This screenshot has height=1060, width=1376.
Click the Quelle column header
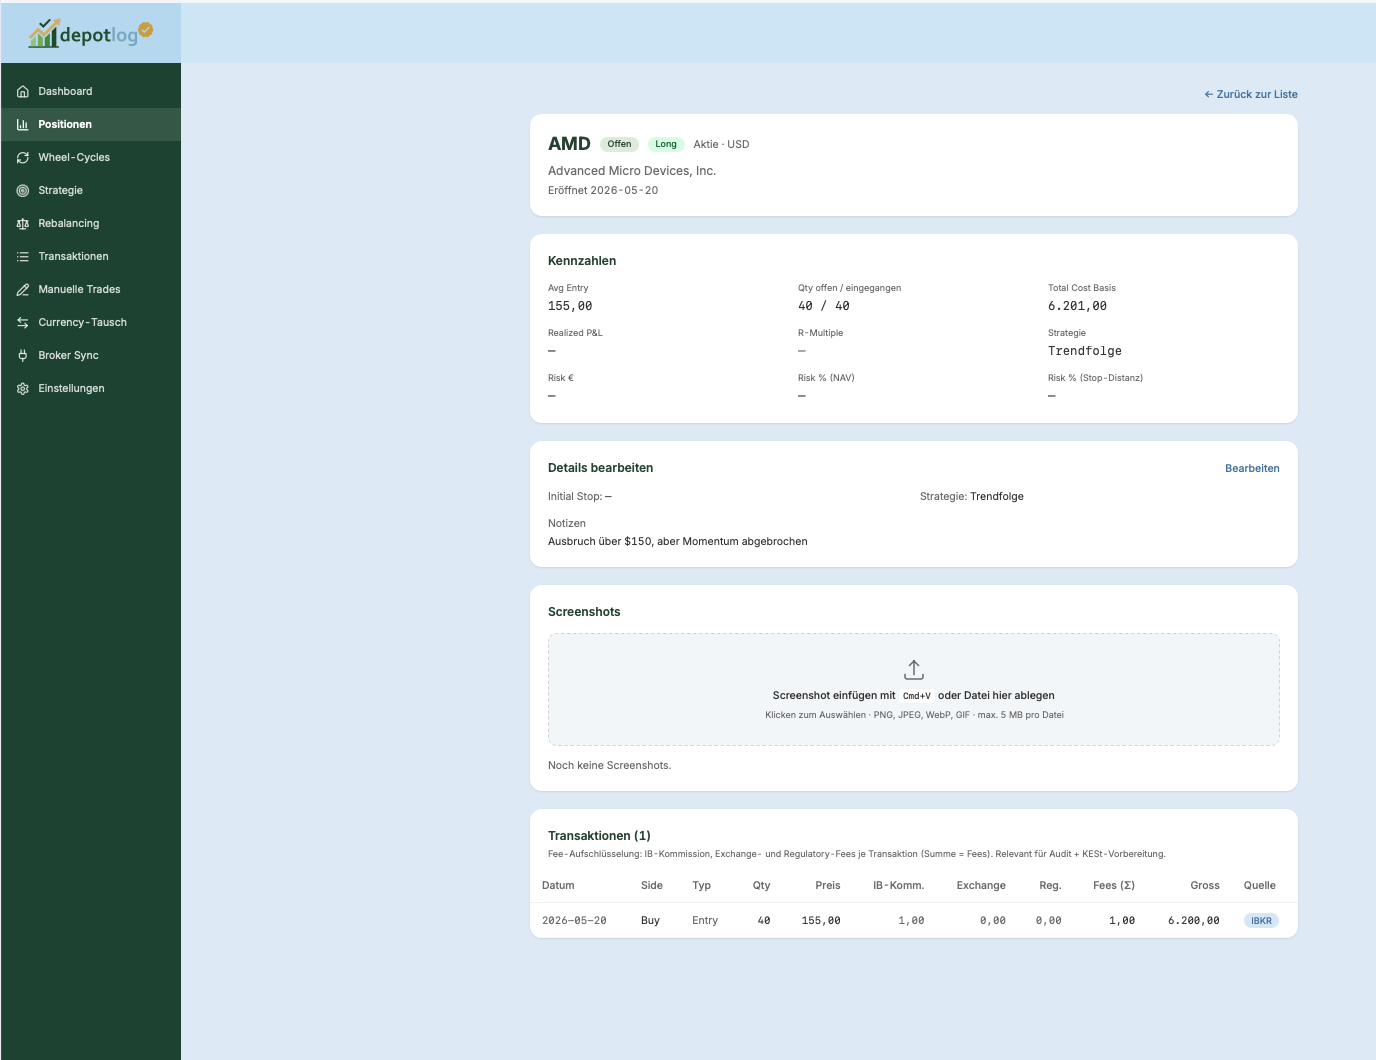click(x=1260, y=885)
